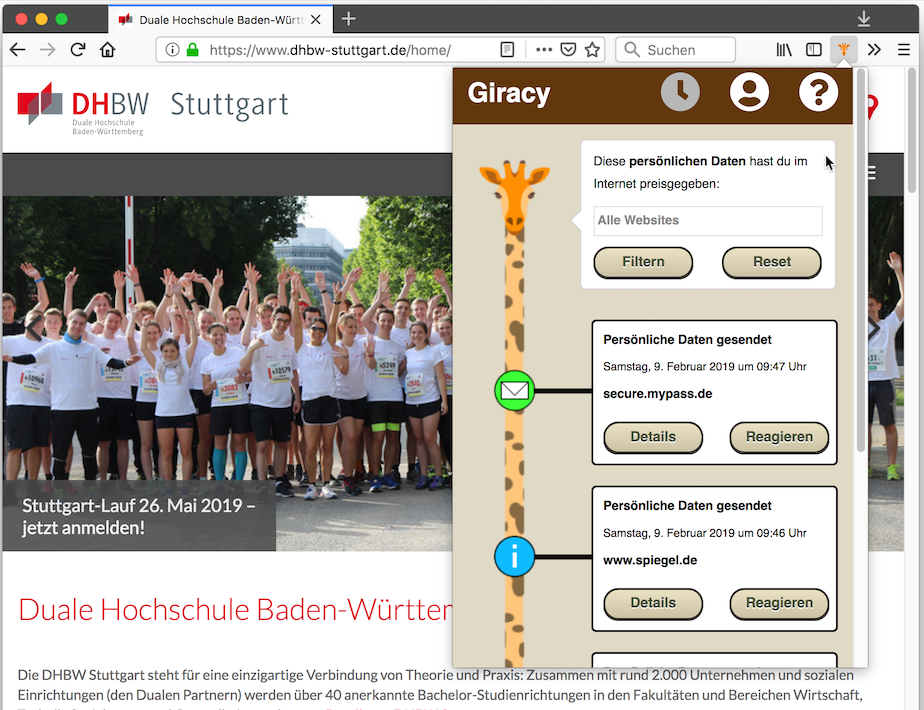Click the browser forward arrow

pyautogui.click(x=48, y=49)
